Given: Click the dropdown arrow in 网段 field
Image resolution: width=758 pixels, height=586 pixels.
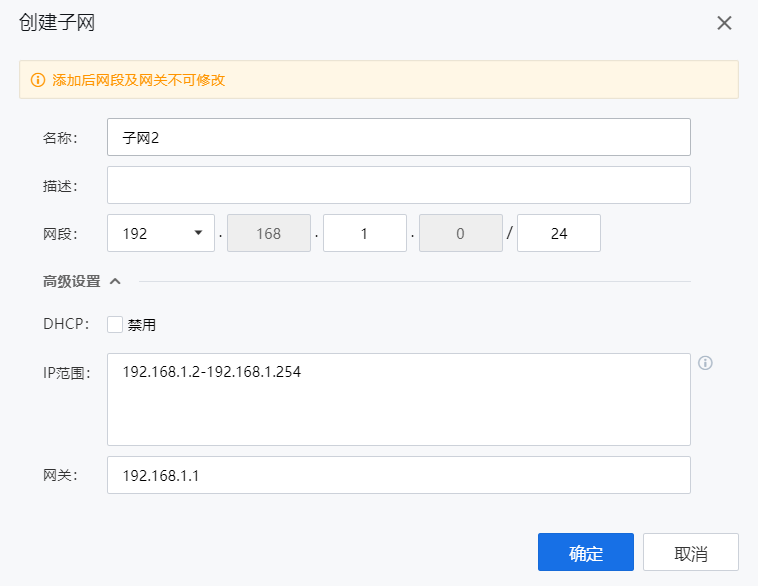Looking at the screenshot, I should click(x=198, y=233).
